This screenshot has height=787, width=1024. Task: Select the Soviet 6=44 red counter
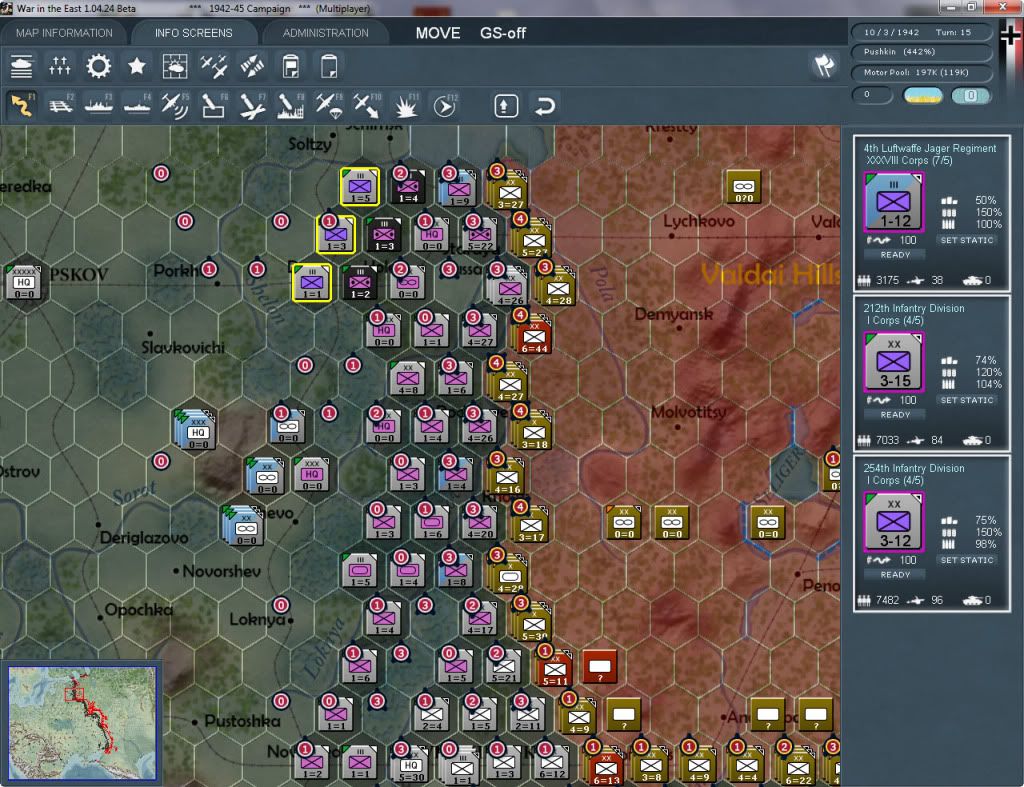click(x=534, y=337)
